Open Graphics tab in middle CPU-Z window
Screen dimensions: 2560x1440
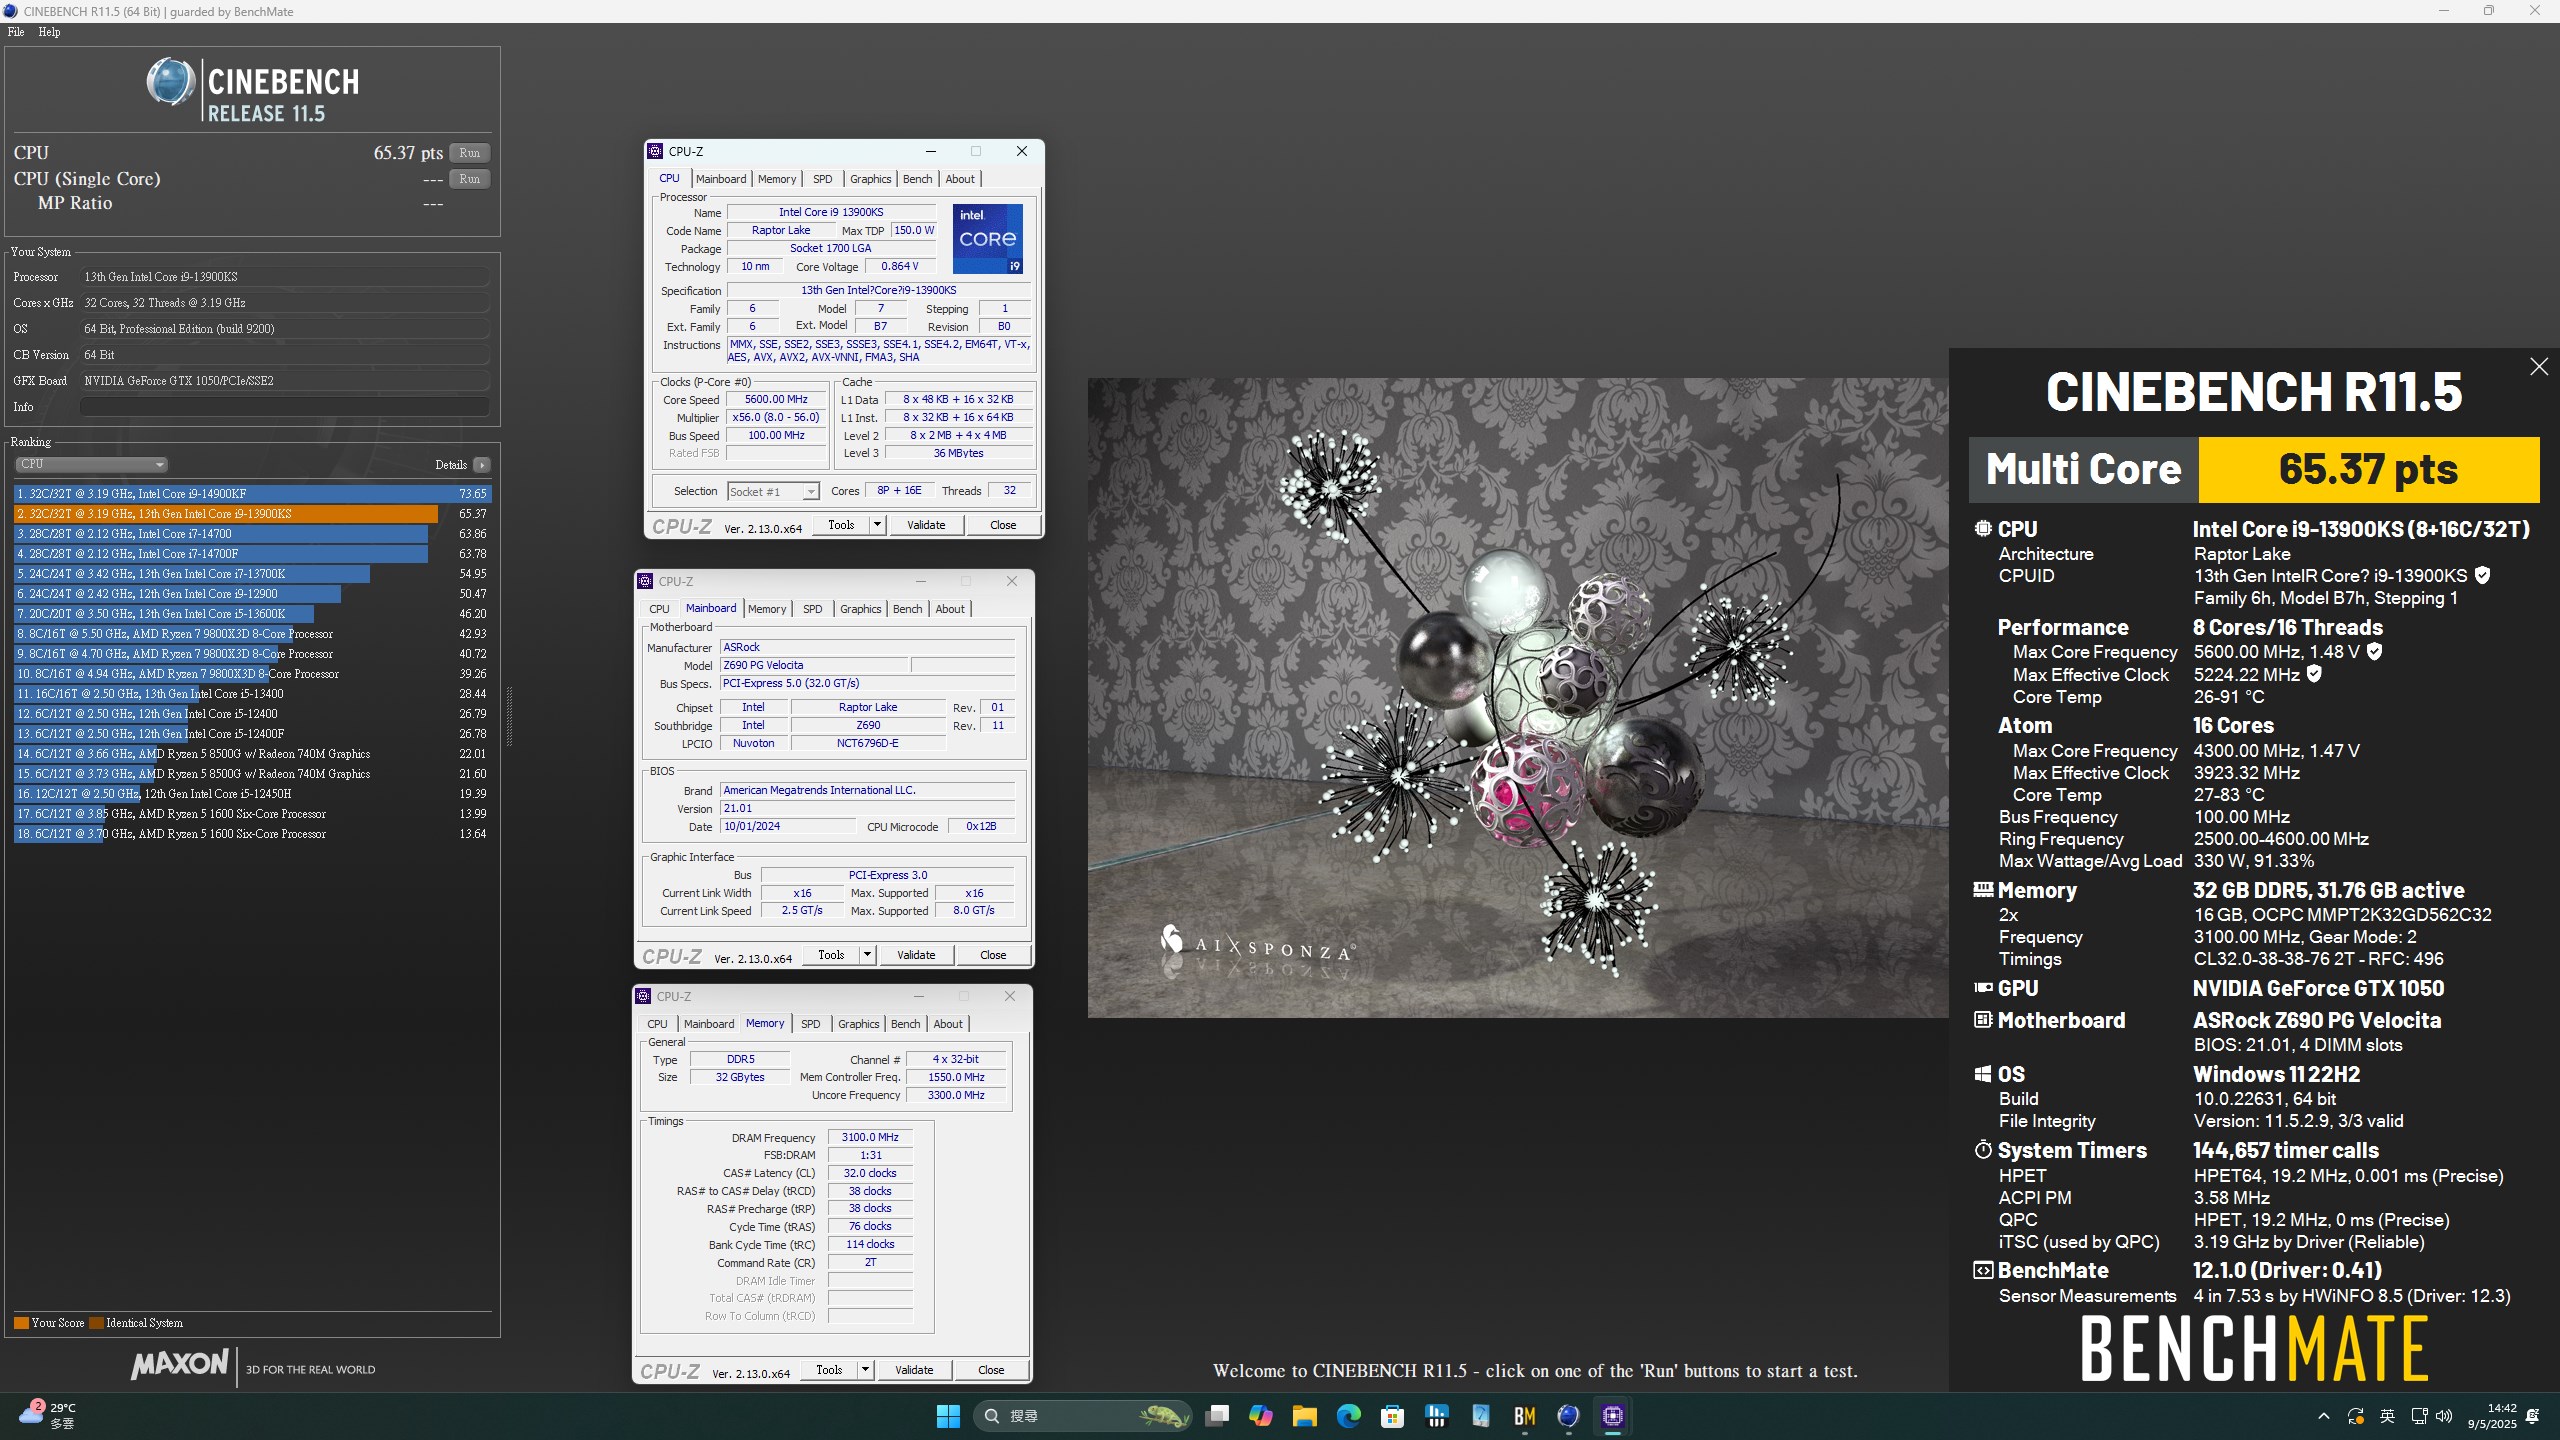click(861, 609)
